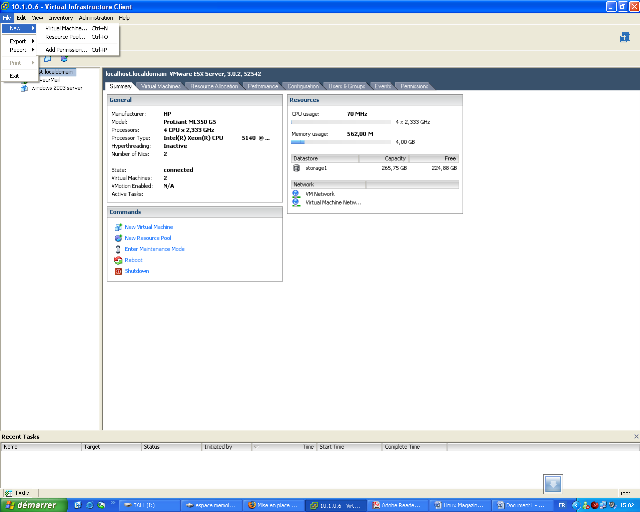Open the Performance tab
Screen dimensions: 640x512
point(264,87)
